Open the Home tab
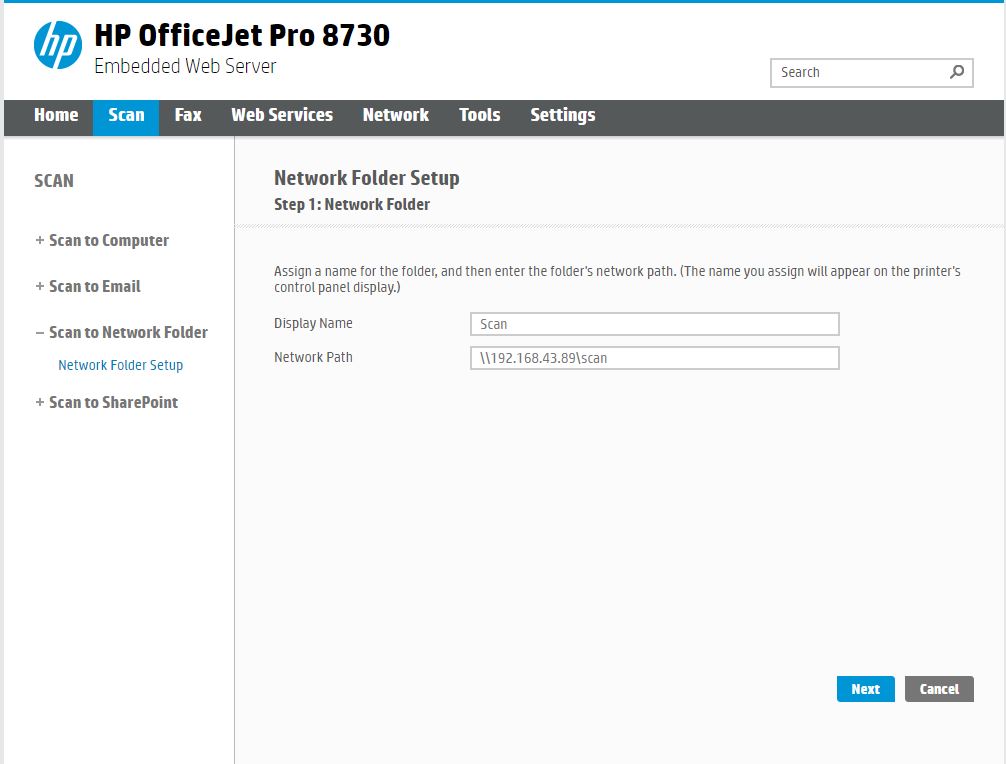The image size is (1006, 764). click(56, 115)
